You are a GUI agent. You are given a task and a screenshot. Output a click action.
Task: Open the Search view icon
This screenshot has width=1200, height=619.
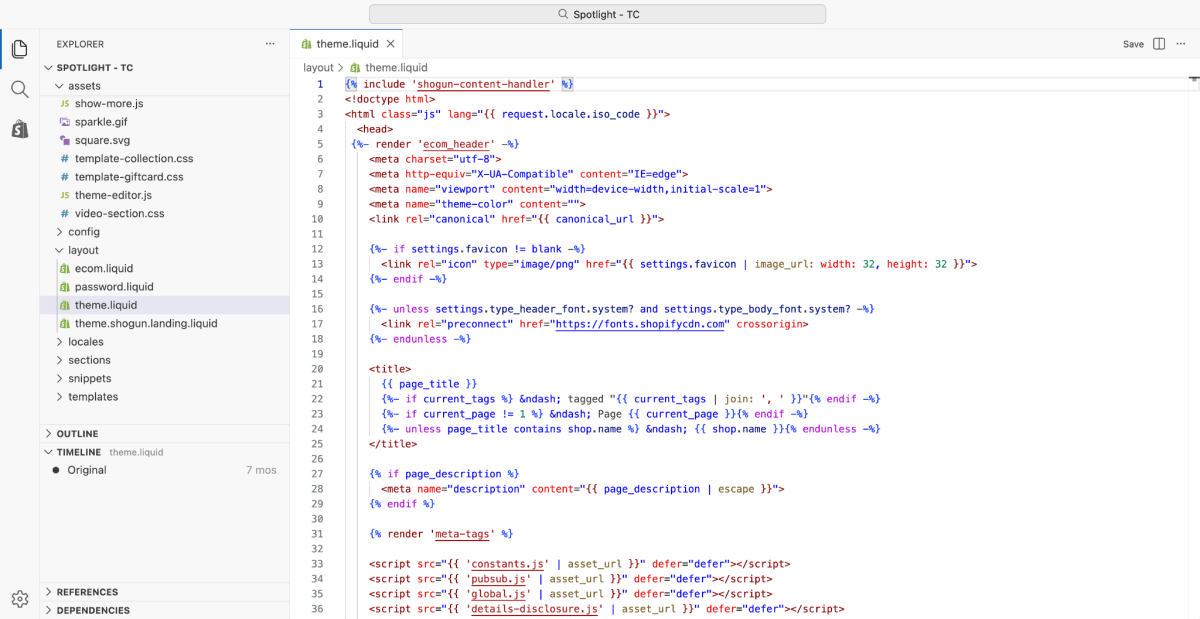[x=19, y=89]
